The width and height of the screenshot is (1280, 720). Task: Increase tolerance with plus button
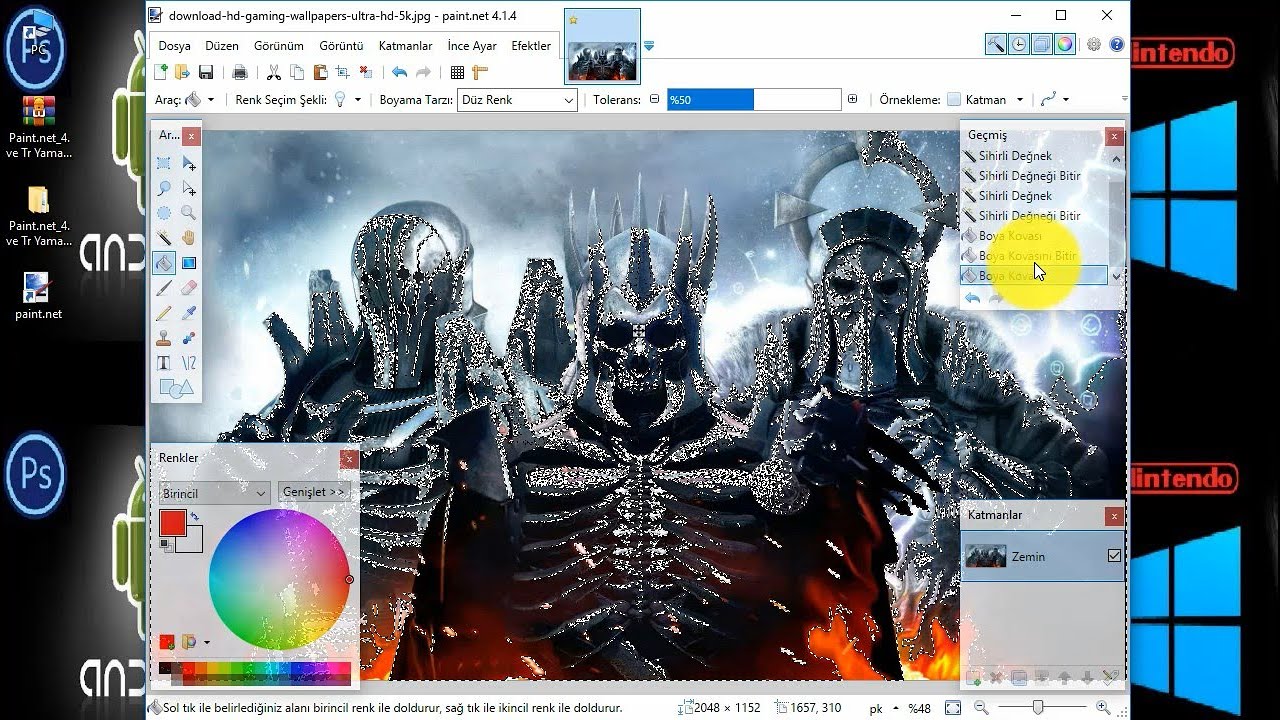pyautogui.click(x=852, y=99)
